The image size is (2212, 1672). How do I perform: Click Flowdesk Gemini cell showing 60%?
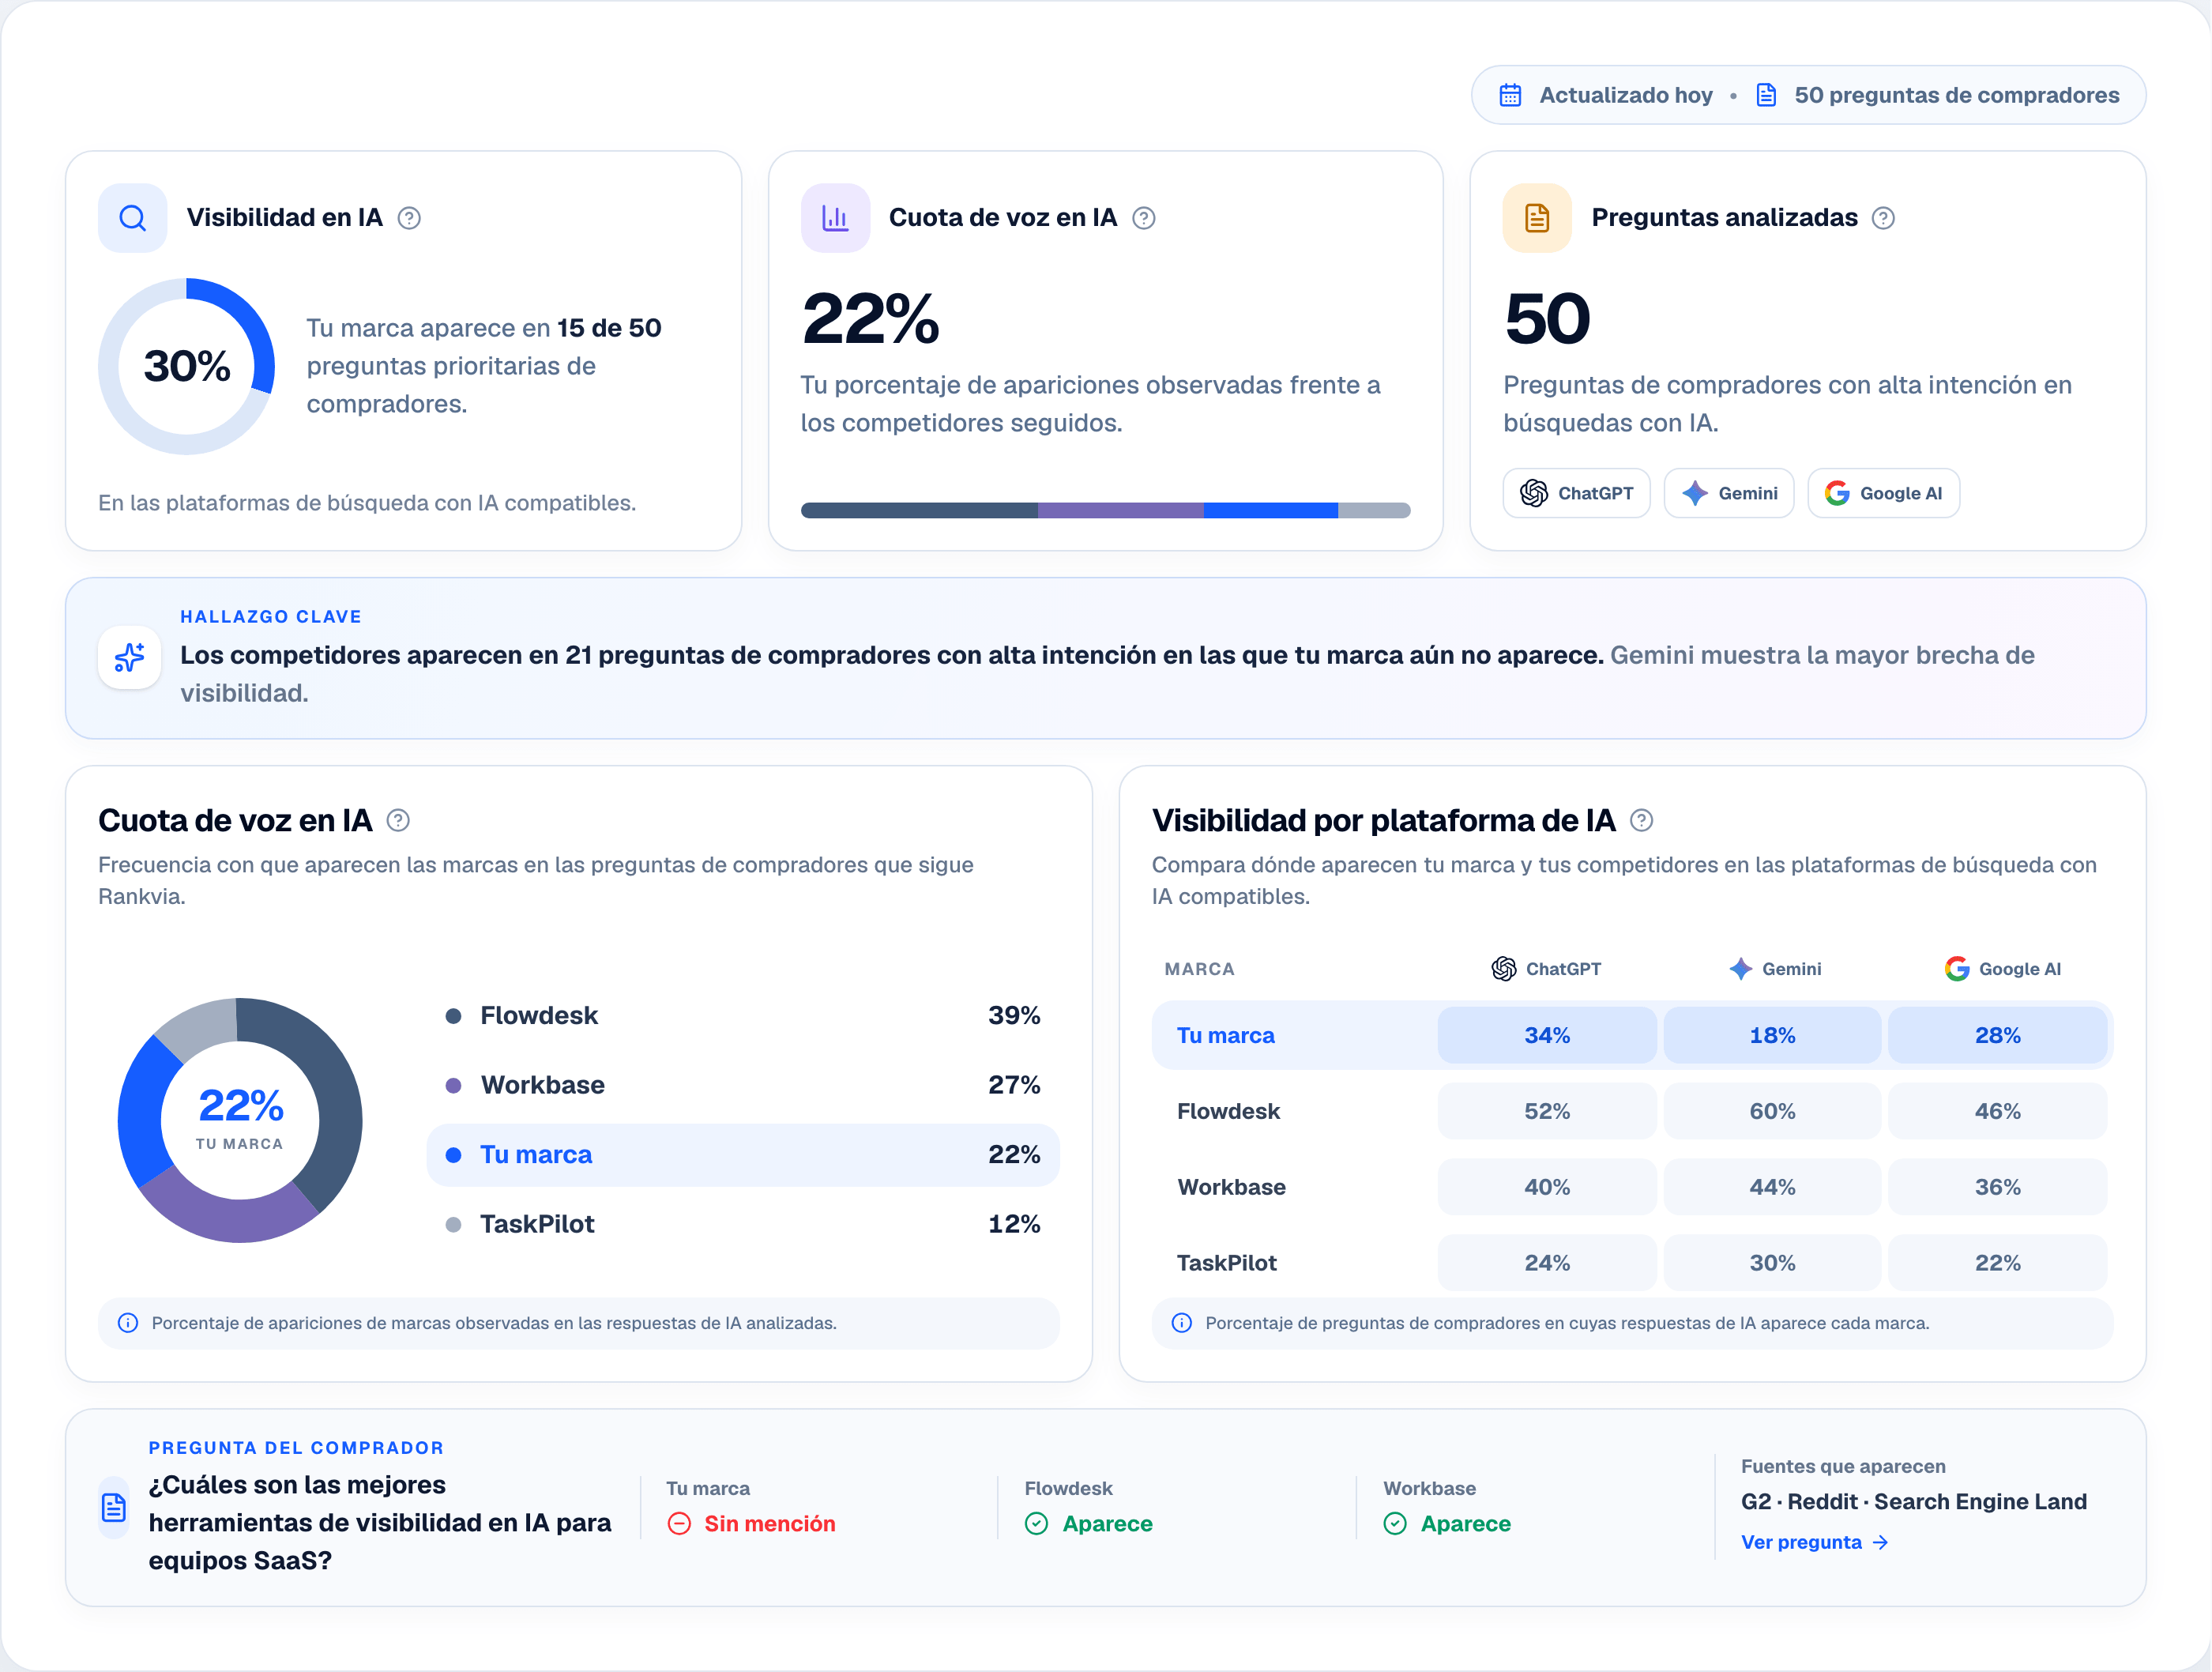[x=1772, y=1111]
